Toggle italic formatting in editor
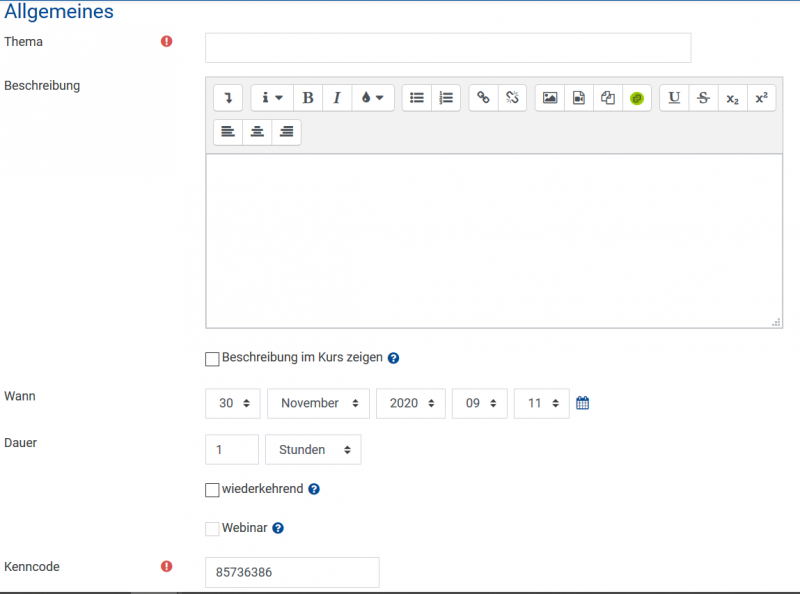Screen dimensions: 800x594 [x=337, y=98]
